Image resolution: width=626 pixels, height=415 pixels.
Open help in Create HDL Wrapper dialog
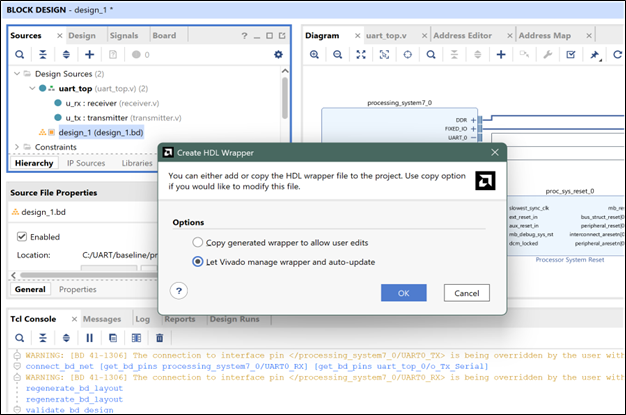coord(179,291)
